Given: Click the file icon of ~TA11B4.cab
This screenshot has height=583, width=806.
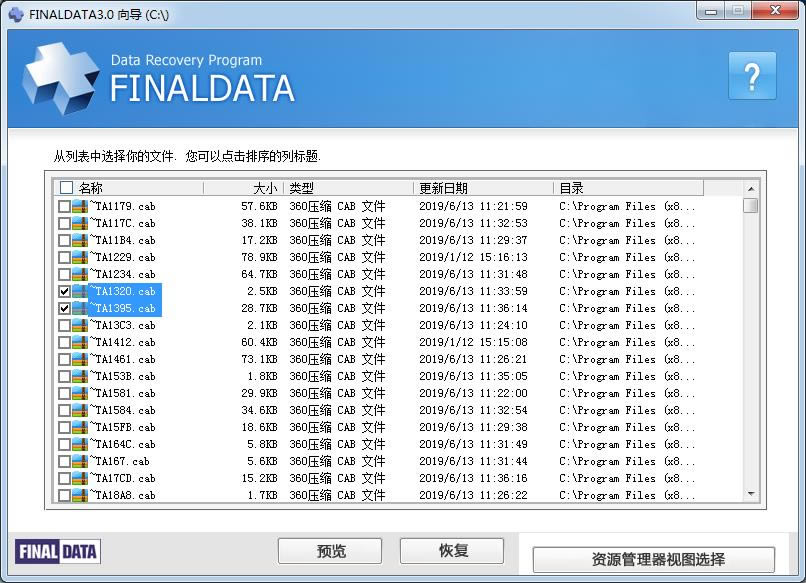Looking at the screenshot, I should point(80,241).
